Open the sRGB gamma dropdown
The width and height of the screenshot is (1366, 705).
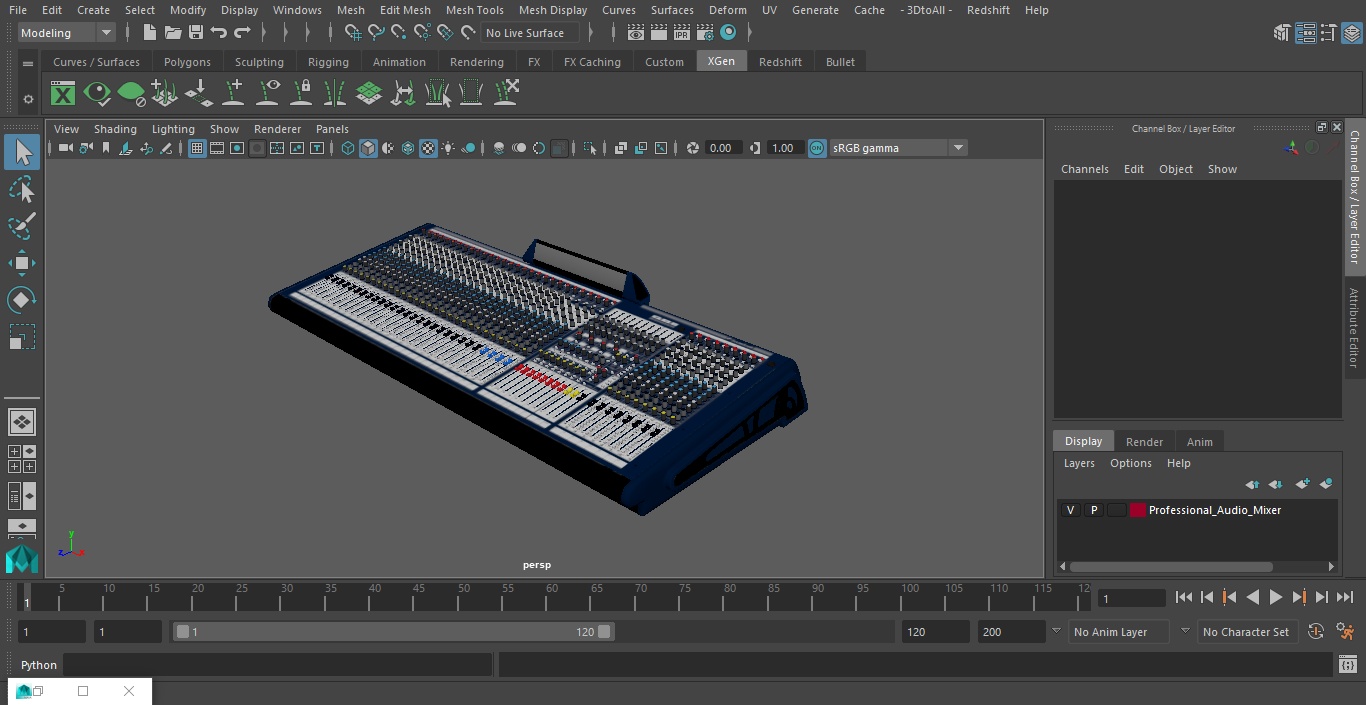point(897,148)
